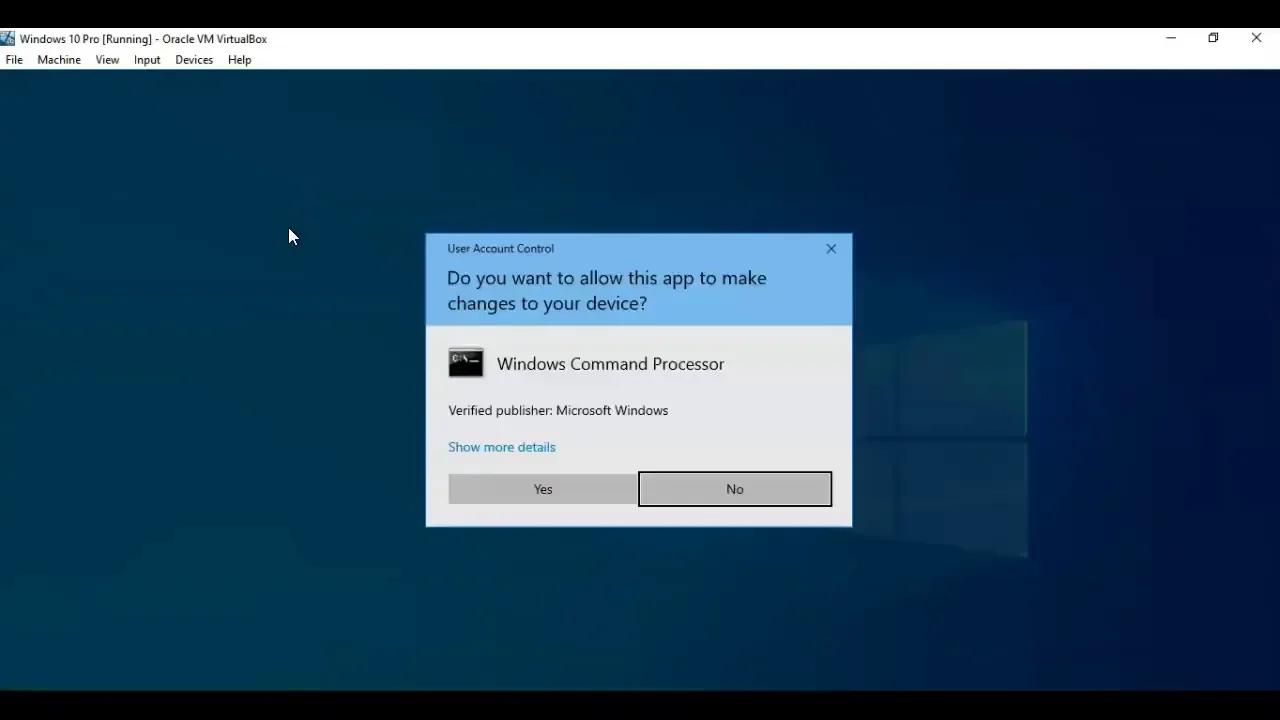Image resolution: width=1280 pixels, height=720 pixels.
Task: Click the VirtualBox icon in the title bar
Action: pyautogui.click(x=8, y=38)
